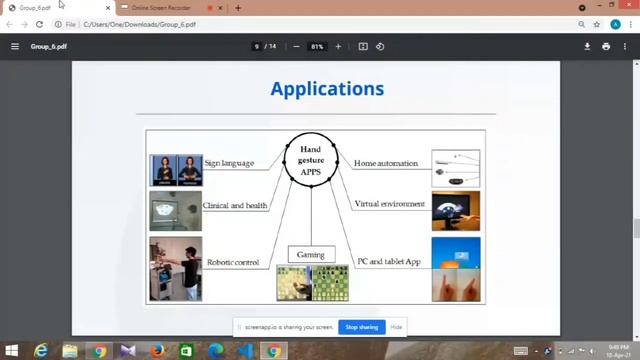Click the Applications slide title
The height and width of the screenshot is (360, 640).
pos(327,89)
